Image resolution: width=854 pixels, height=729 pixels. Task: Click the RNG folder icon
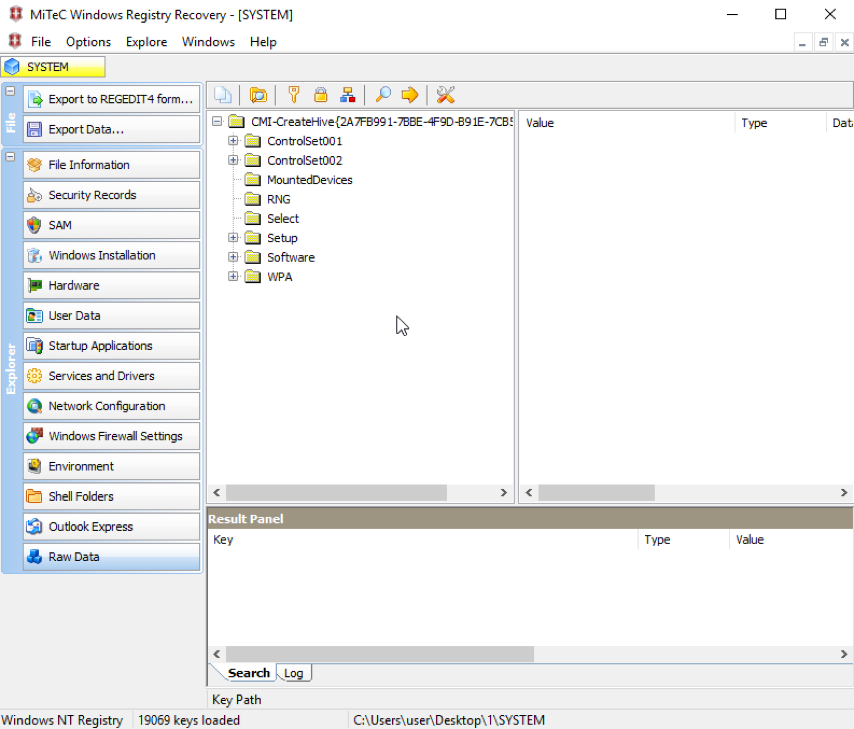(252, 199)
